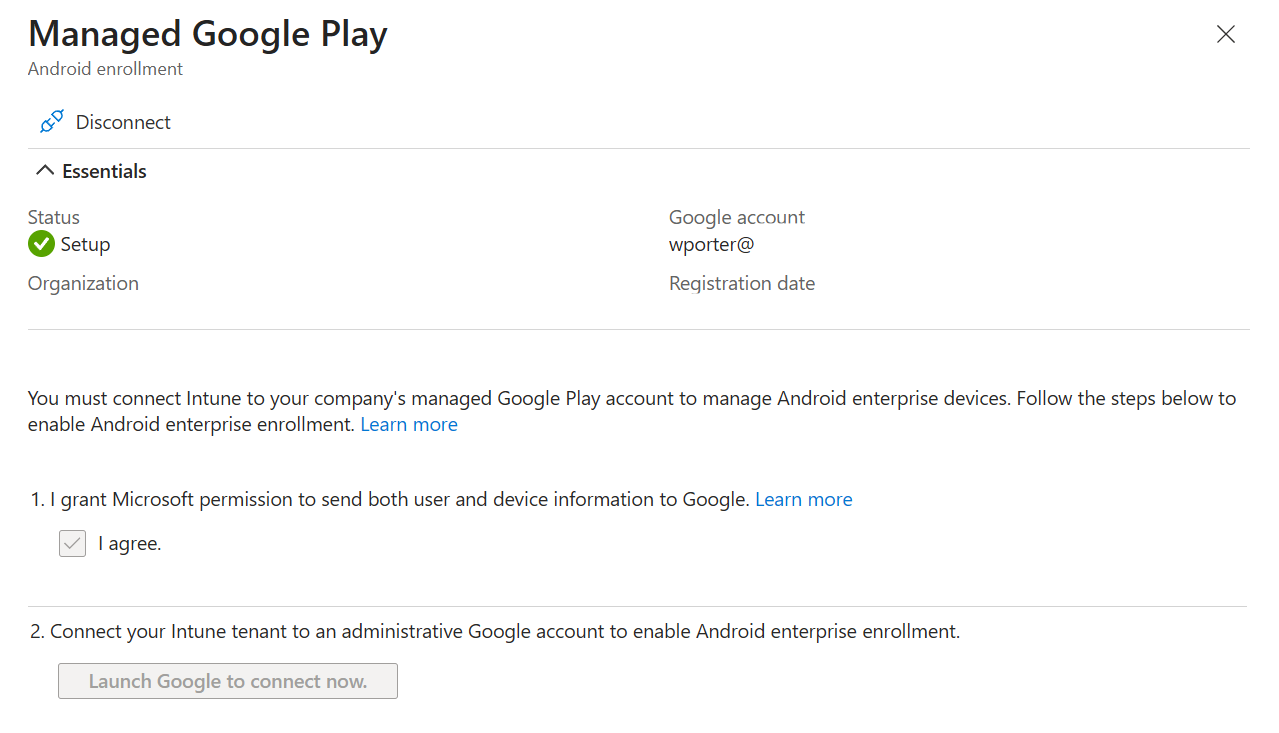Image resolution: width=1279 pixels, height=733 pixels.
Task: Click Launch Google to connect now button
Action: click(228, 681)
